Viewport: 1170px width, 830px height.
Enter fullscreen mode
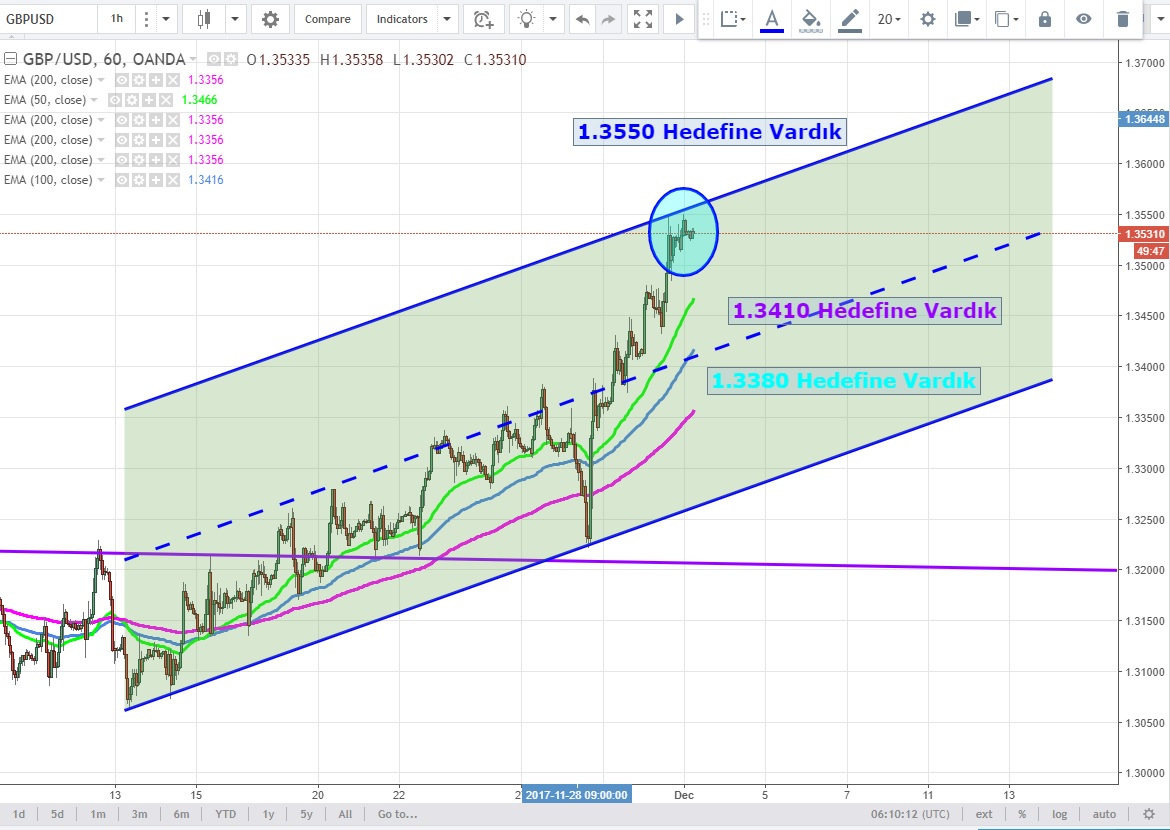(643, 19)
